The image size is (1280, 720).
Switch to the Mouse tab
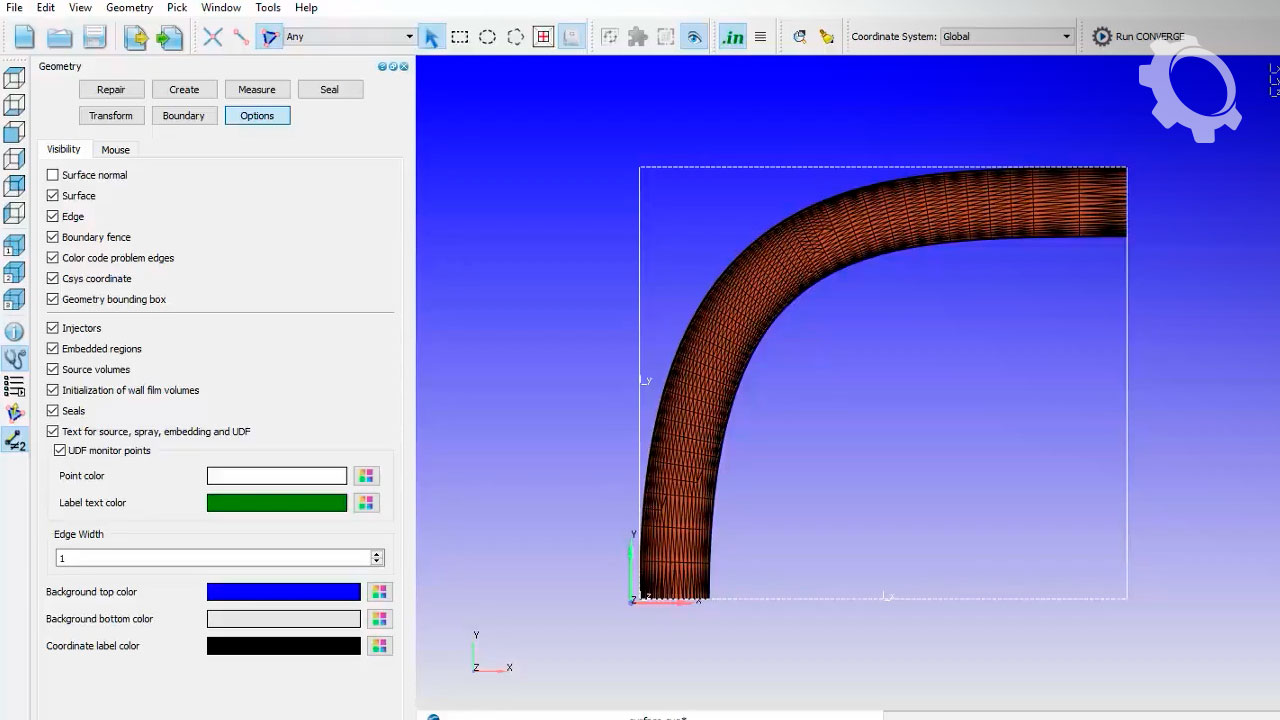pyautogui.click(x=115, y=150)
